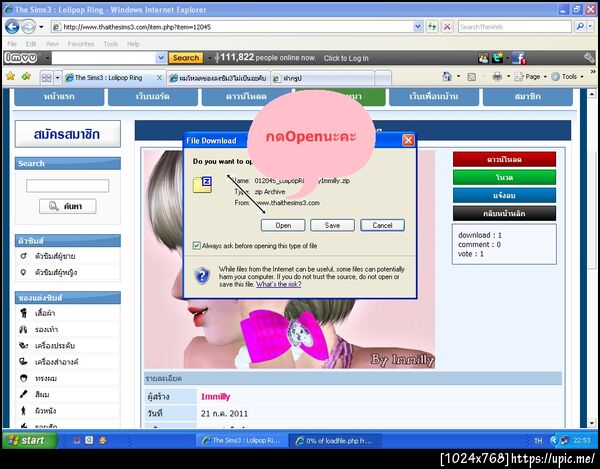
Task: Click the Refresh page icon
Action: click(432, 27)
